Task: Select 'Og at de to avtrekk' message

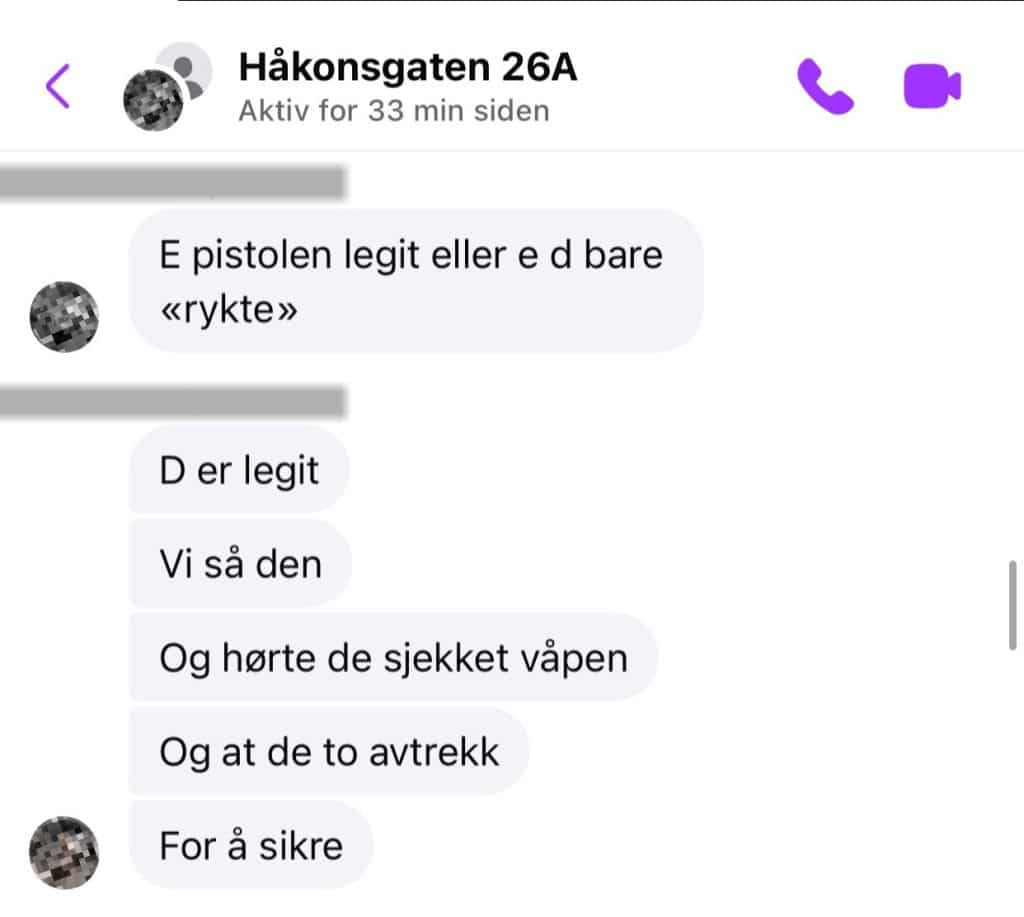Action: (x=329, y=752)
